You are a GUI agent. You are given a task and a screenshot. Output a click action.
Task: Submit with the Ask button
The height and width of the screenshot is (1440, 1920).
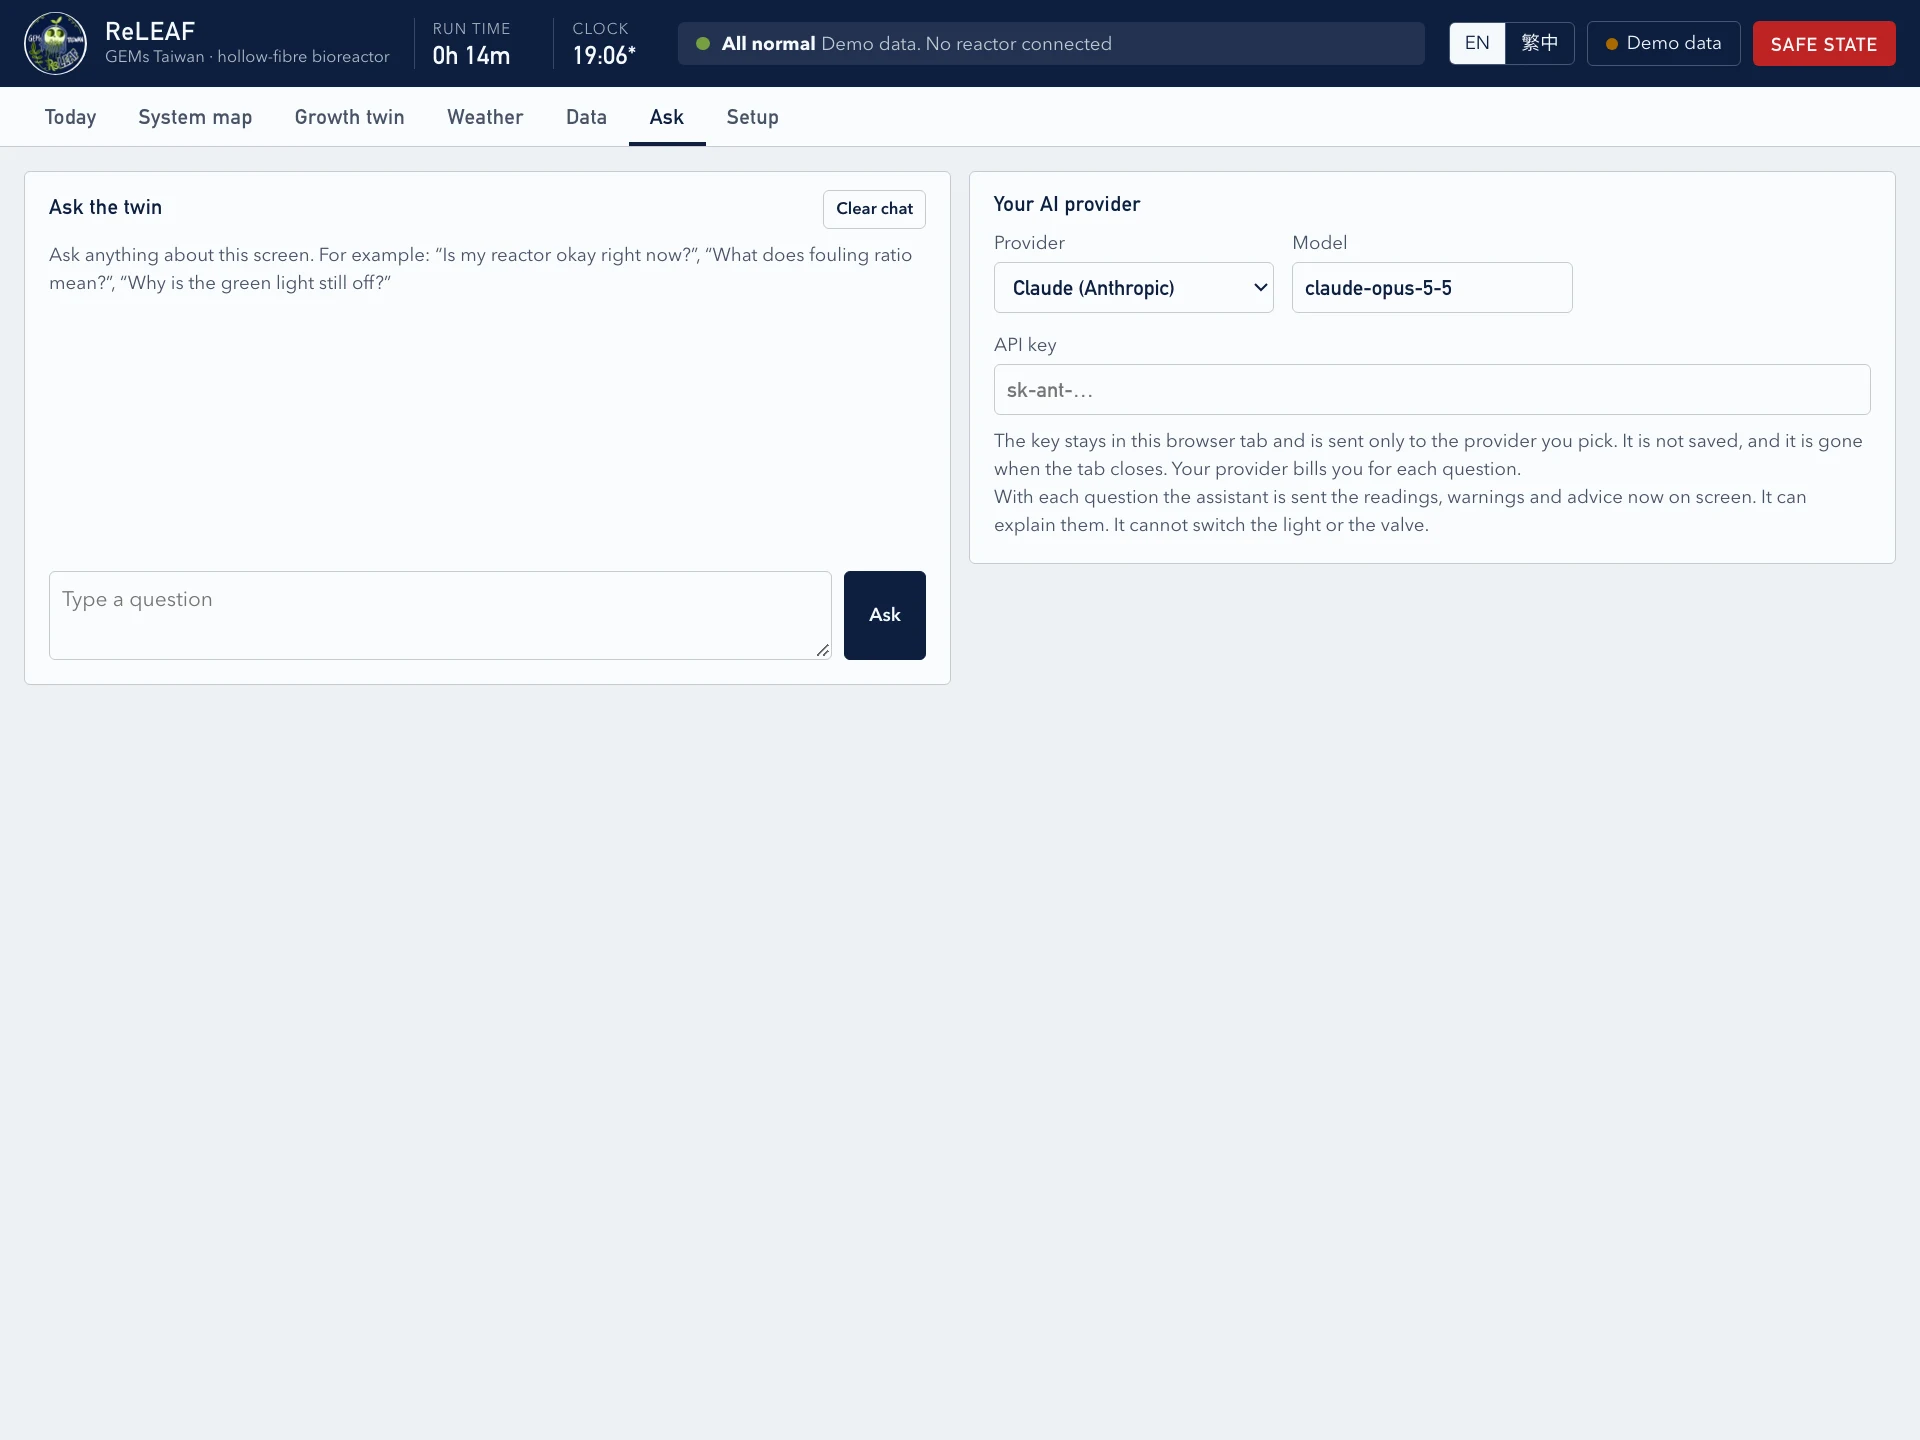point(884,615)
